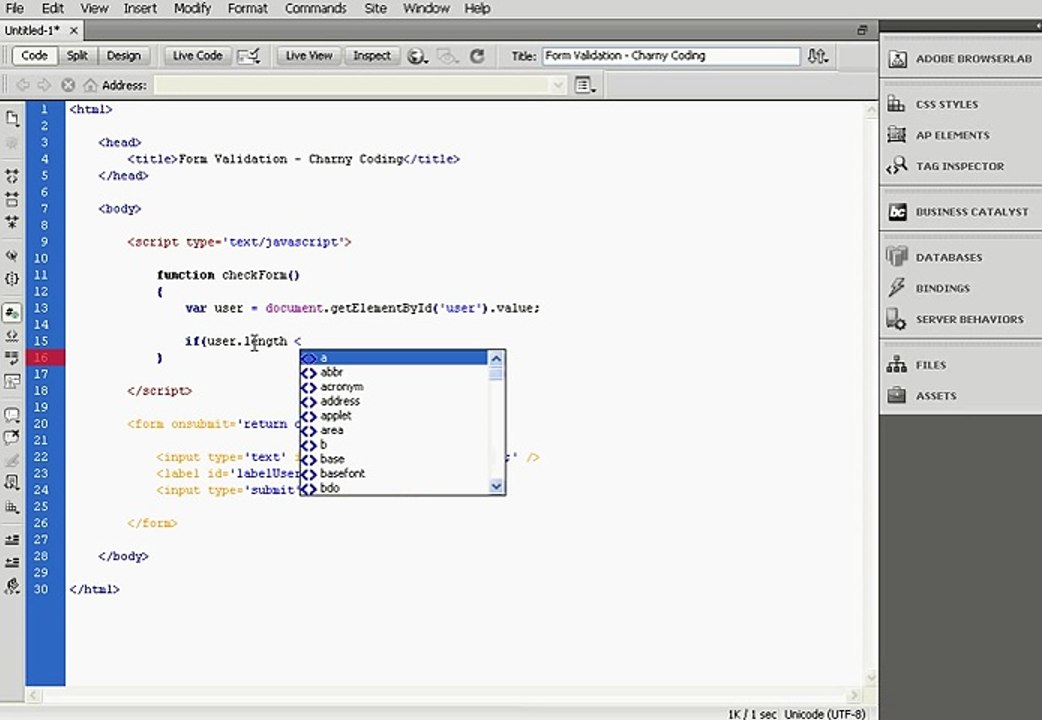Click the Refresh Design View icon
Viewport: 1042px width, 720px height.
(x=477, y=57)
